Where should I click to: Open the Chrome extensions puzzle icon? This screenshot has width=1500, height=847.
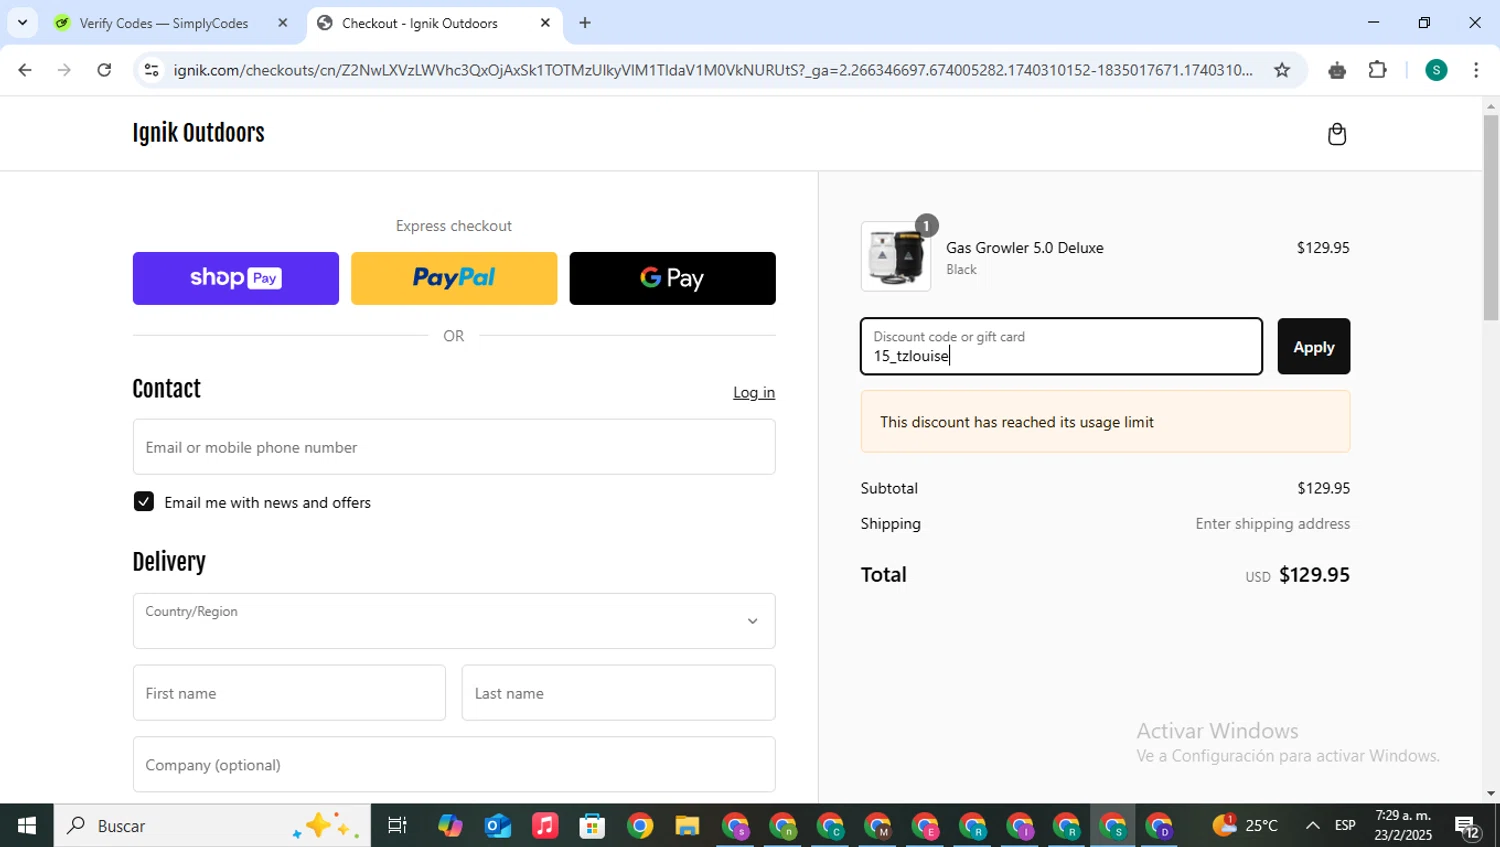click(x=1378, y=70)
